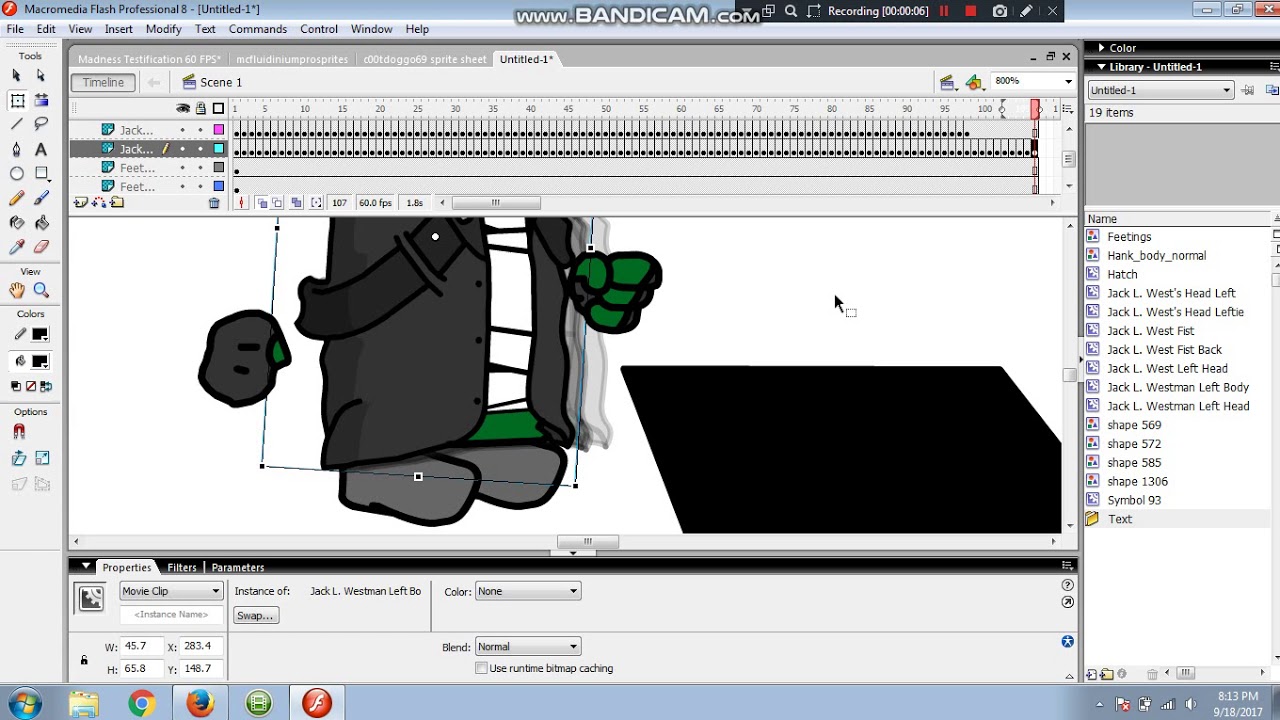The width and height of the screenshot is (1280, 720).
Task: Click the fill color swatch
Action: coord(40,362)
